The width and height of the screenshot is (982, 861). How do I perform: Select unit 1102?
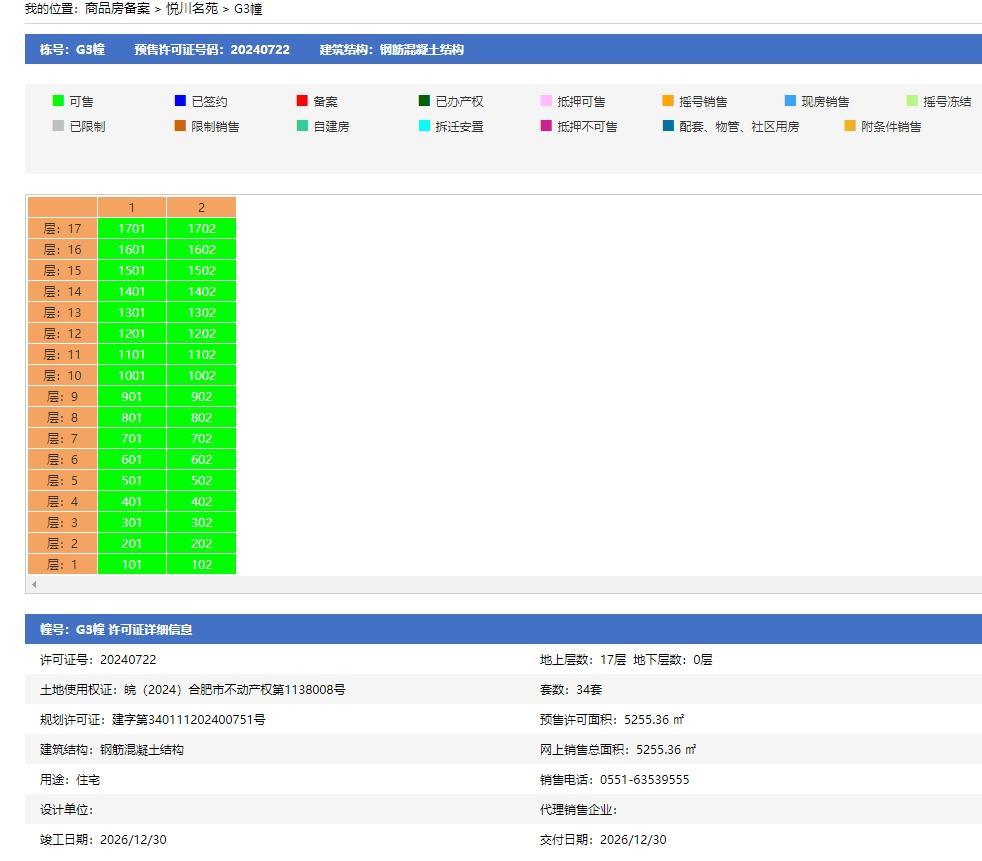tap(202, 354)
